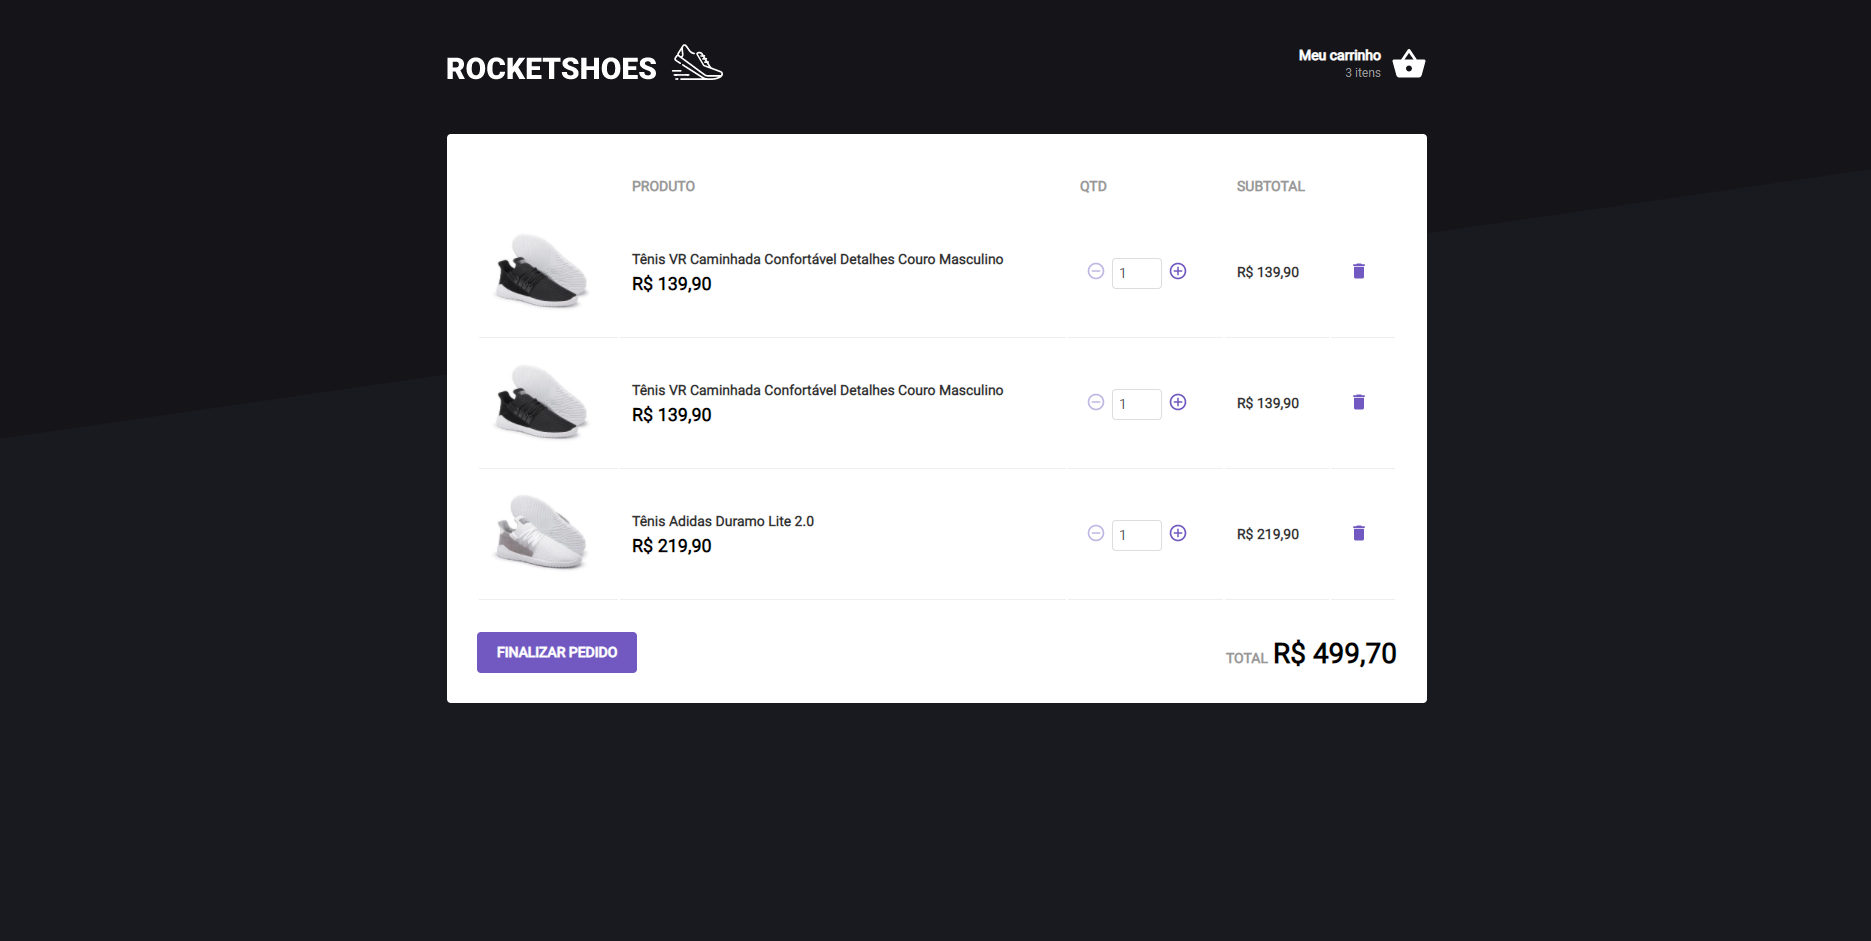Image resolution: width=1871 pixels, height=941 pixels.
Task: Increase quantity of Tênis Adidas Duramo Lite
Action: point(1178,533)
